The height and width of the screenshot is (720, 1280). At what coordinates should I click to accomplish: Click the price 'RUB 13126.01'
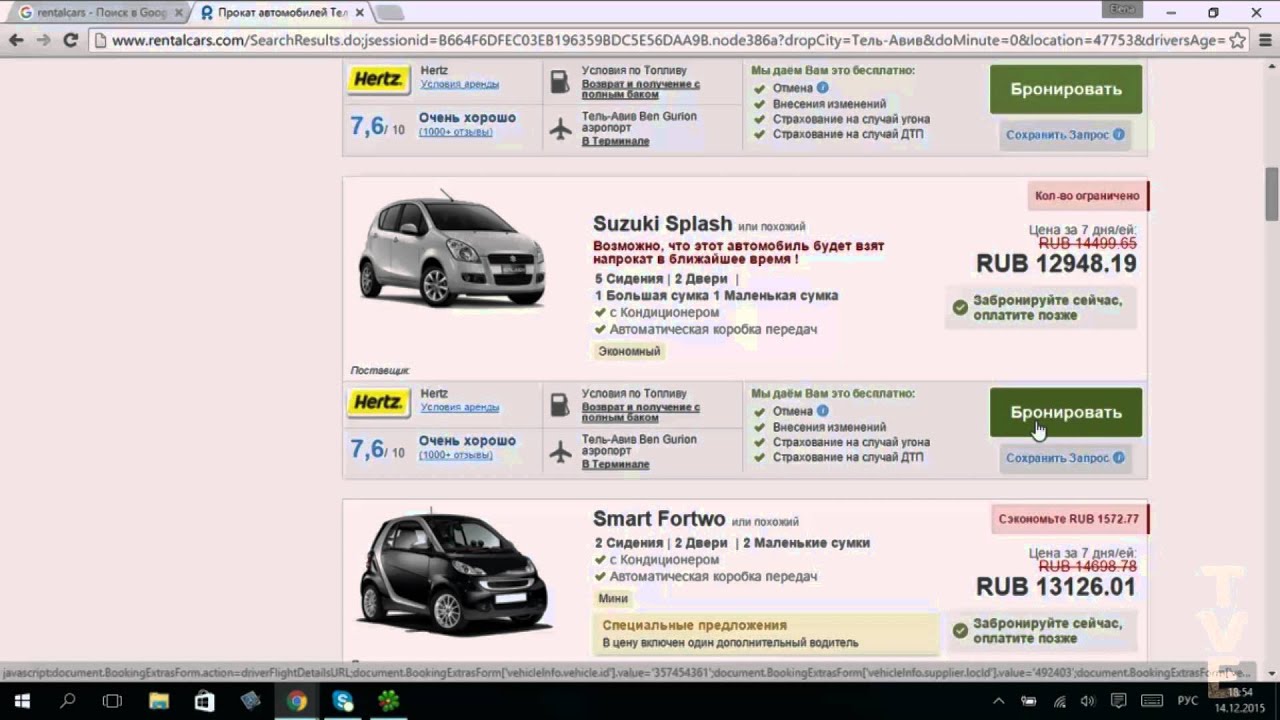tap(1056, 587)
